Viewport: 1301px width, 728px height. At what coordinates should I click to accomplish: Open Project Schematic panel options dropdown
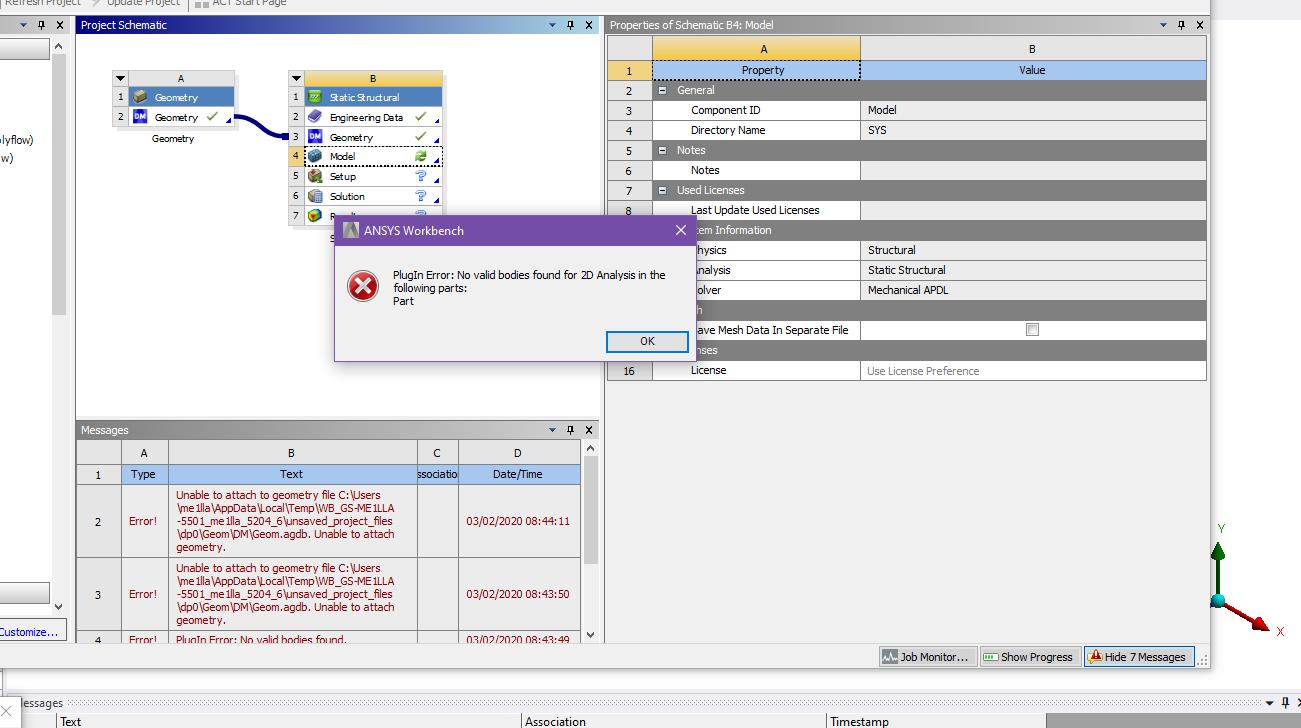pos(553,25)
